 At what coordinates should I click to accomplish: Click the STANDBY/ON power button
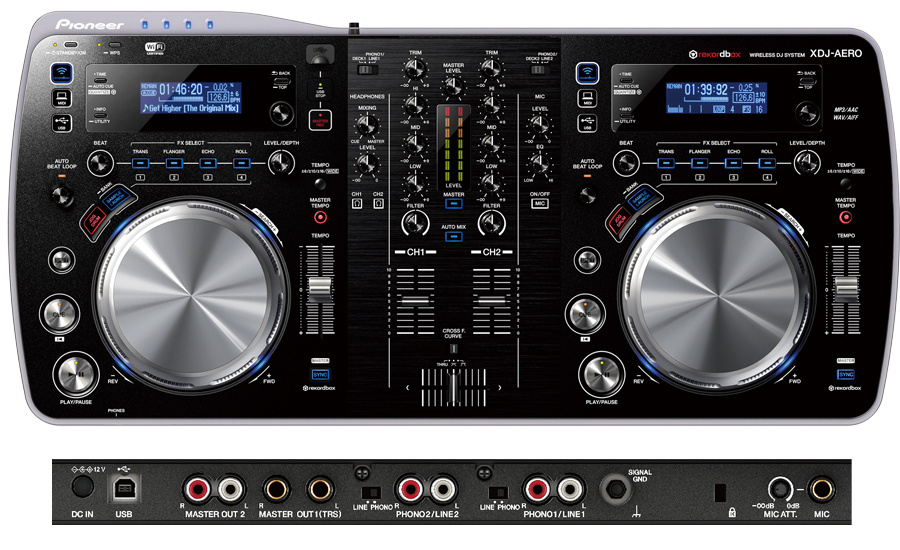point(71,45)
